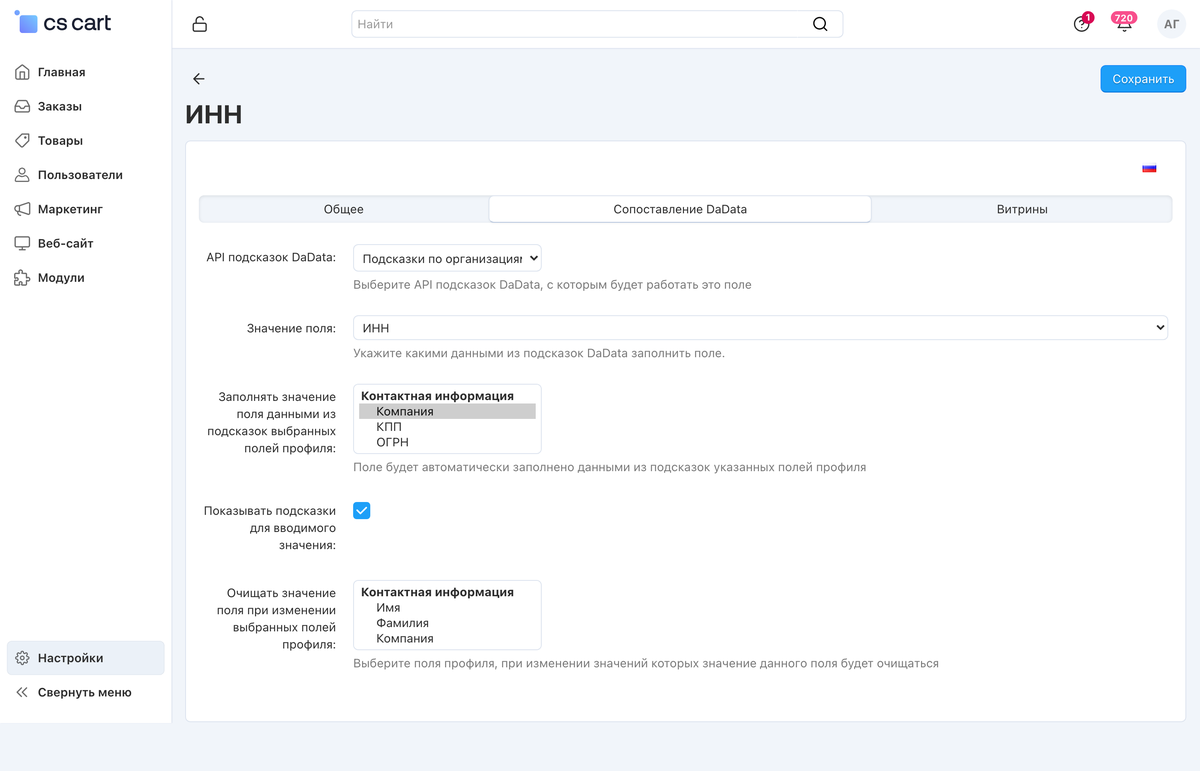Screen dimensions: 1200x771
Task: Toggle Показывать подсказки checkbox
Action: (x=362, y=511)
